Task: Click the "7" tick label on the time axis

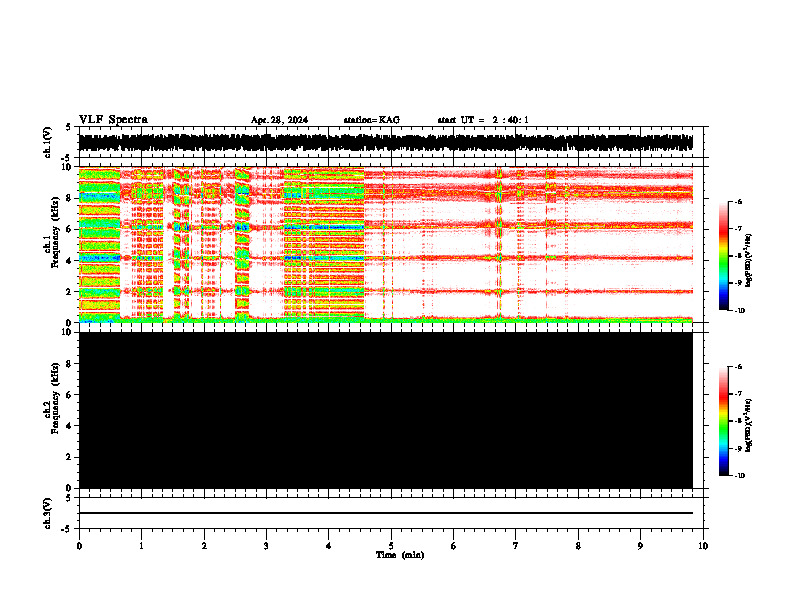Action: [516, 546]
